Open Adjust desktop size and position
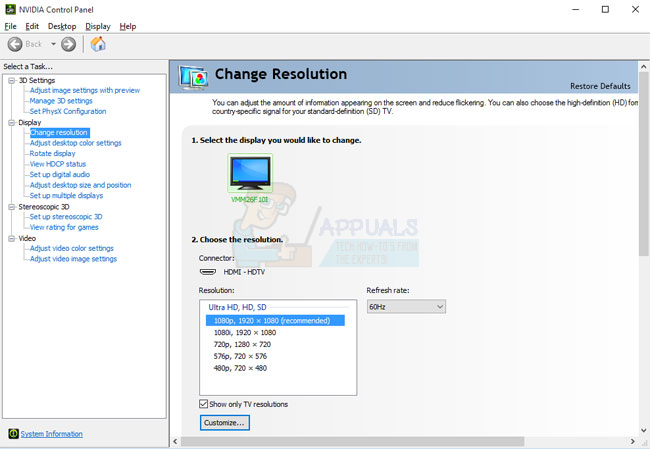This screenshot has width=650, height=449. [x=80, y=185]
